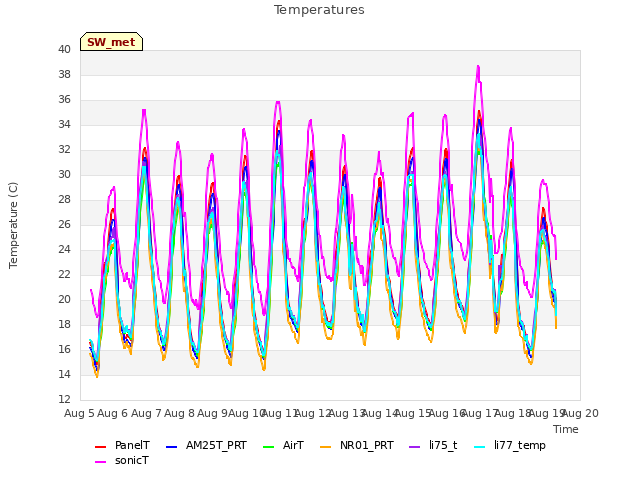The width and height of the screenshot is (640, 480).
Task: Click the Temperature (C) axis label
Action: [x=13, y=225]
